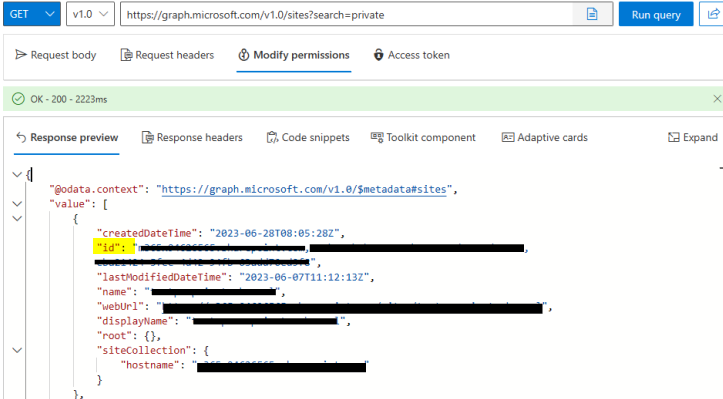Open the $metadata#sites link
This screenshot has height=399, width=723.
304,189
